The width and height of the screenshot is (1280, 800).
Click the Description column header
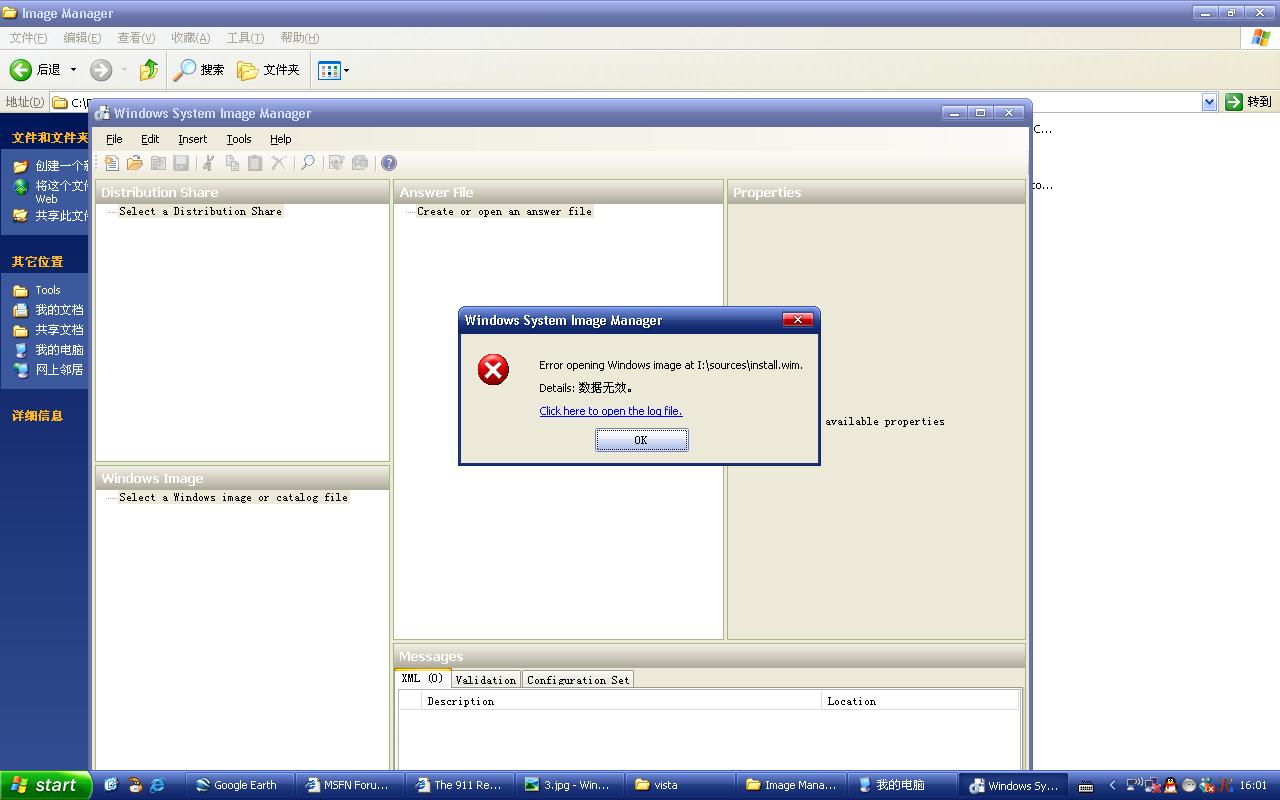pos(622,701)
